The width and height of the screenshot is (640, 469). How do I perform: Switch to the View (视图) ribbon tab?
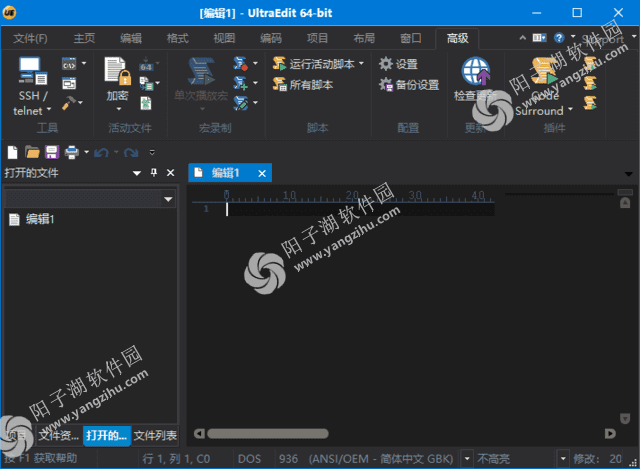coord(224,38)
